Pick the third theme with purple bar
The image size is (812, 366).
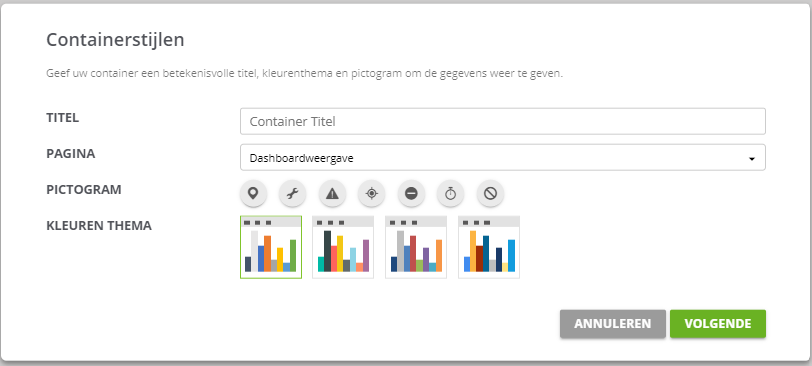tap(416, 247)
